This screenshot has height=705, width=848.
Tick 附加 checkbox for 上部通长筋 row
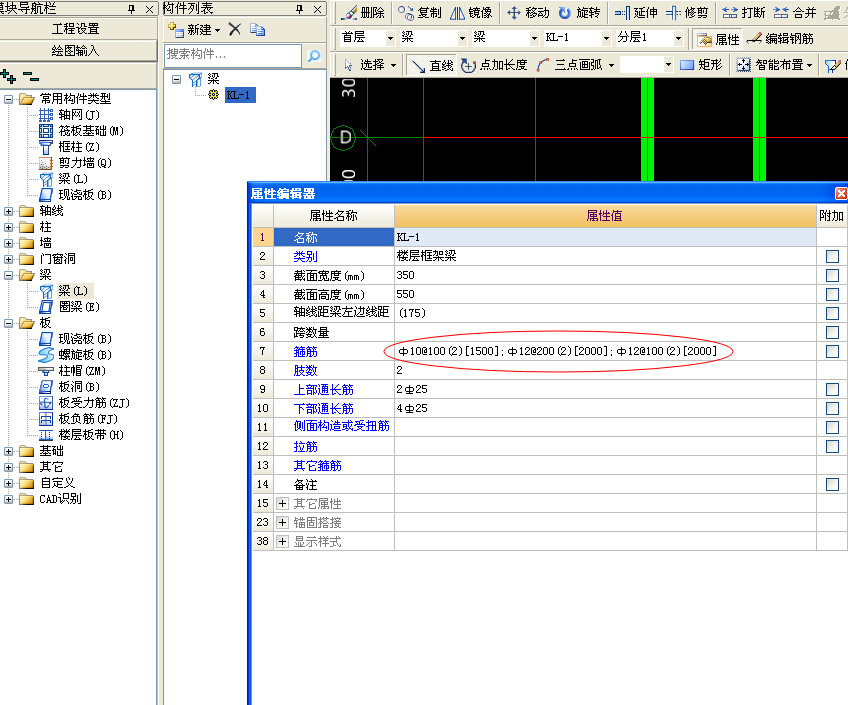[x=832, y=389]
